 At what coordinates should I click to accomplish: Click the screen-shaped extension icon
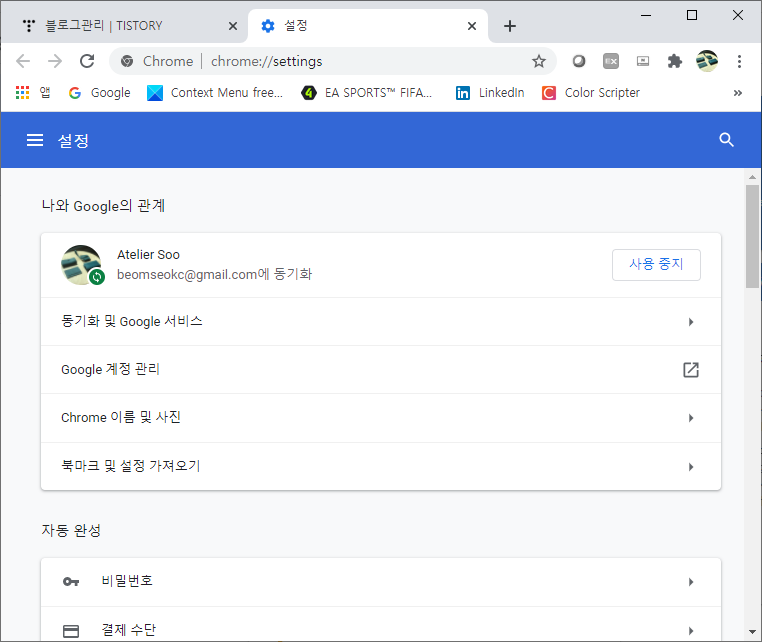(642, 61)
